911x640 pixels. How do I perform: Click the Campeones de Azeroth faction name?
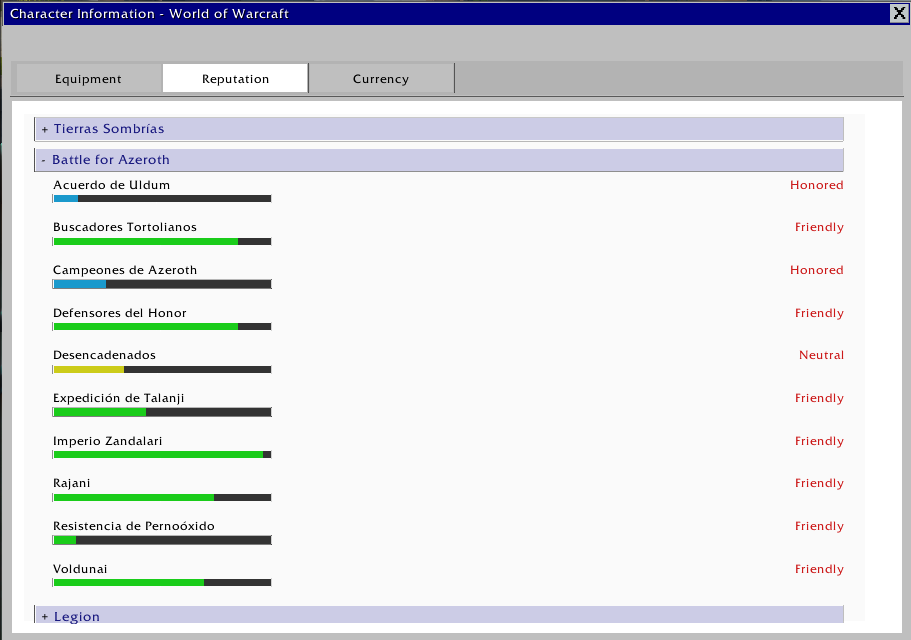125,270
